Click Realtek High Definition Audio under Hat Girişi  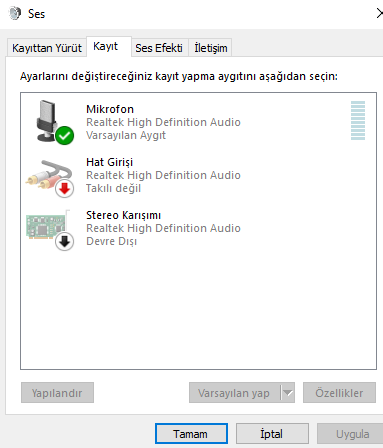tap(163, 175)
